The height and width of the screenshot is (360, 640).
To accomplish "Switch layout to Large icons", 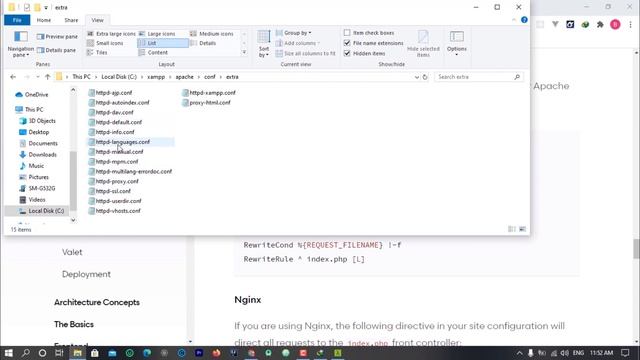I will [157, 34].
